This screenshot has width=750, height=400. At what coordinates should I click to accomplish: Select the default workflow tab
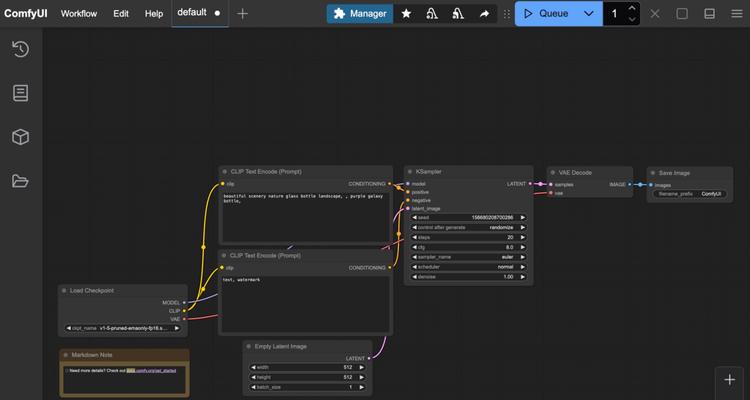pyautogui.click(x=199, y=13)
